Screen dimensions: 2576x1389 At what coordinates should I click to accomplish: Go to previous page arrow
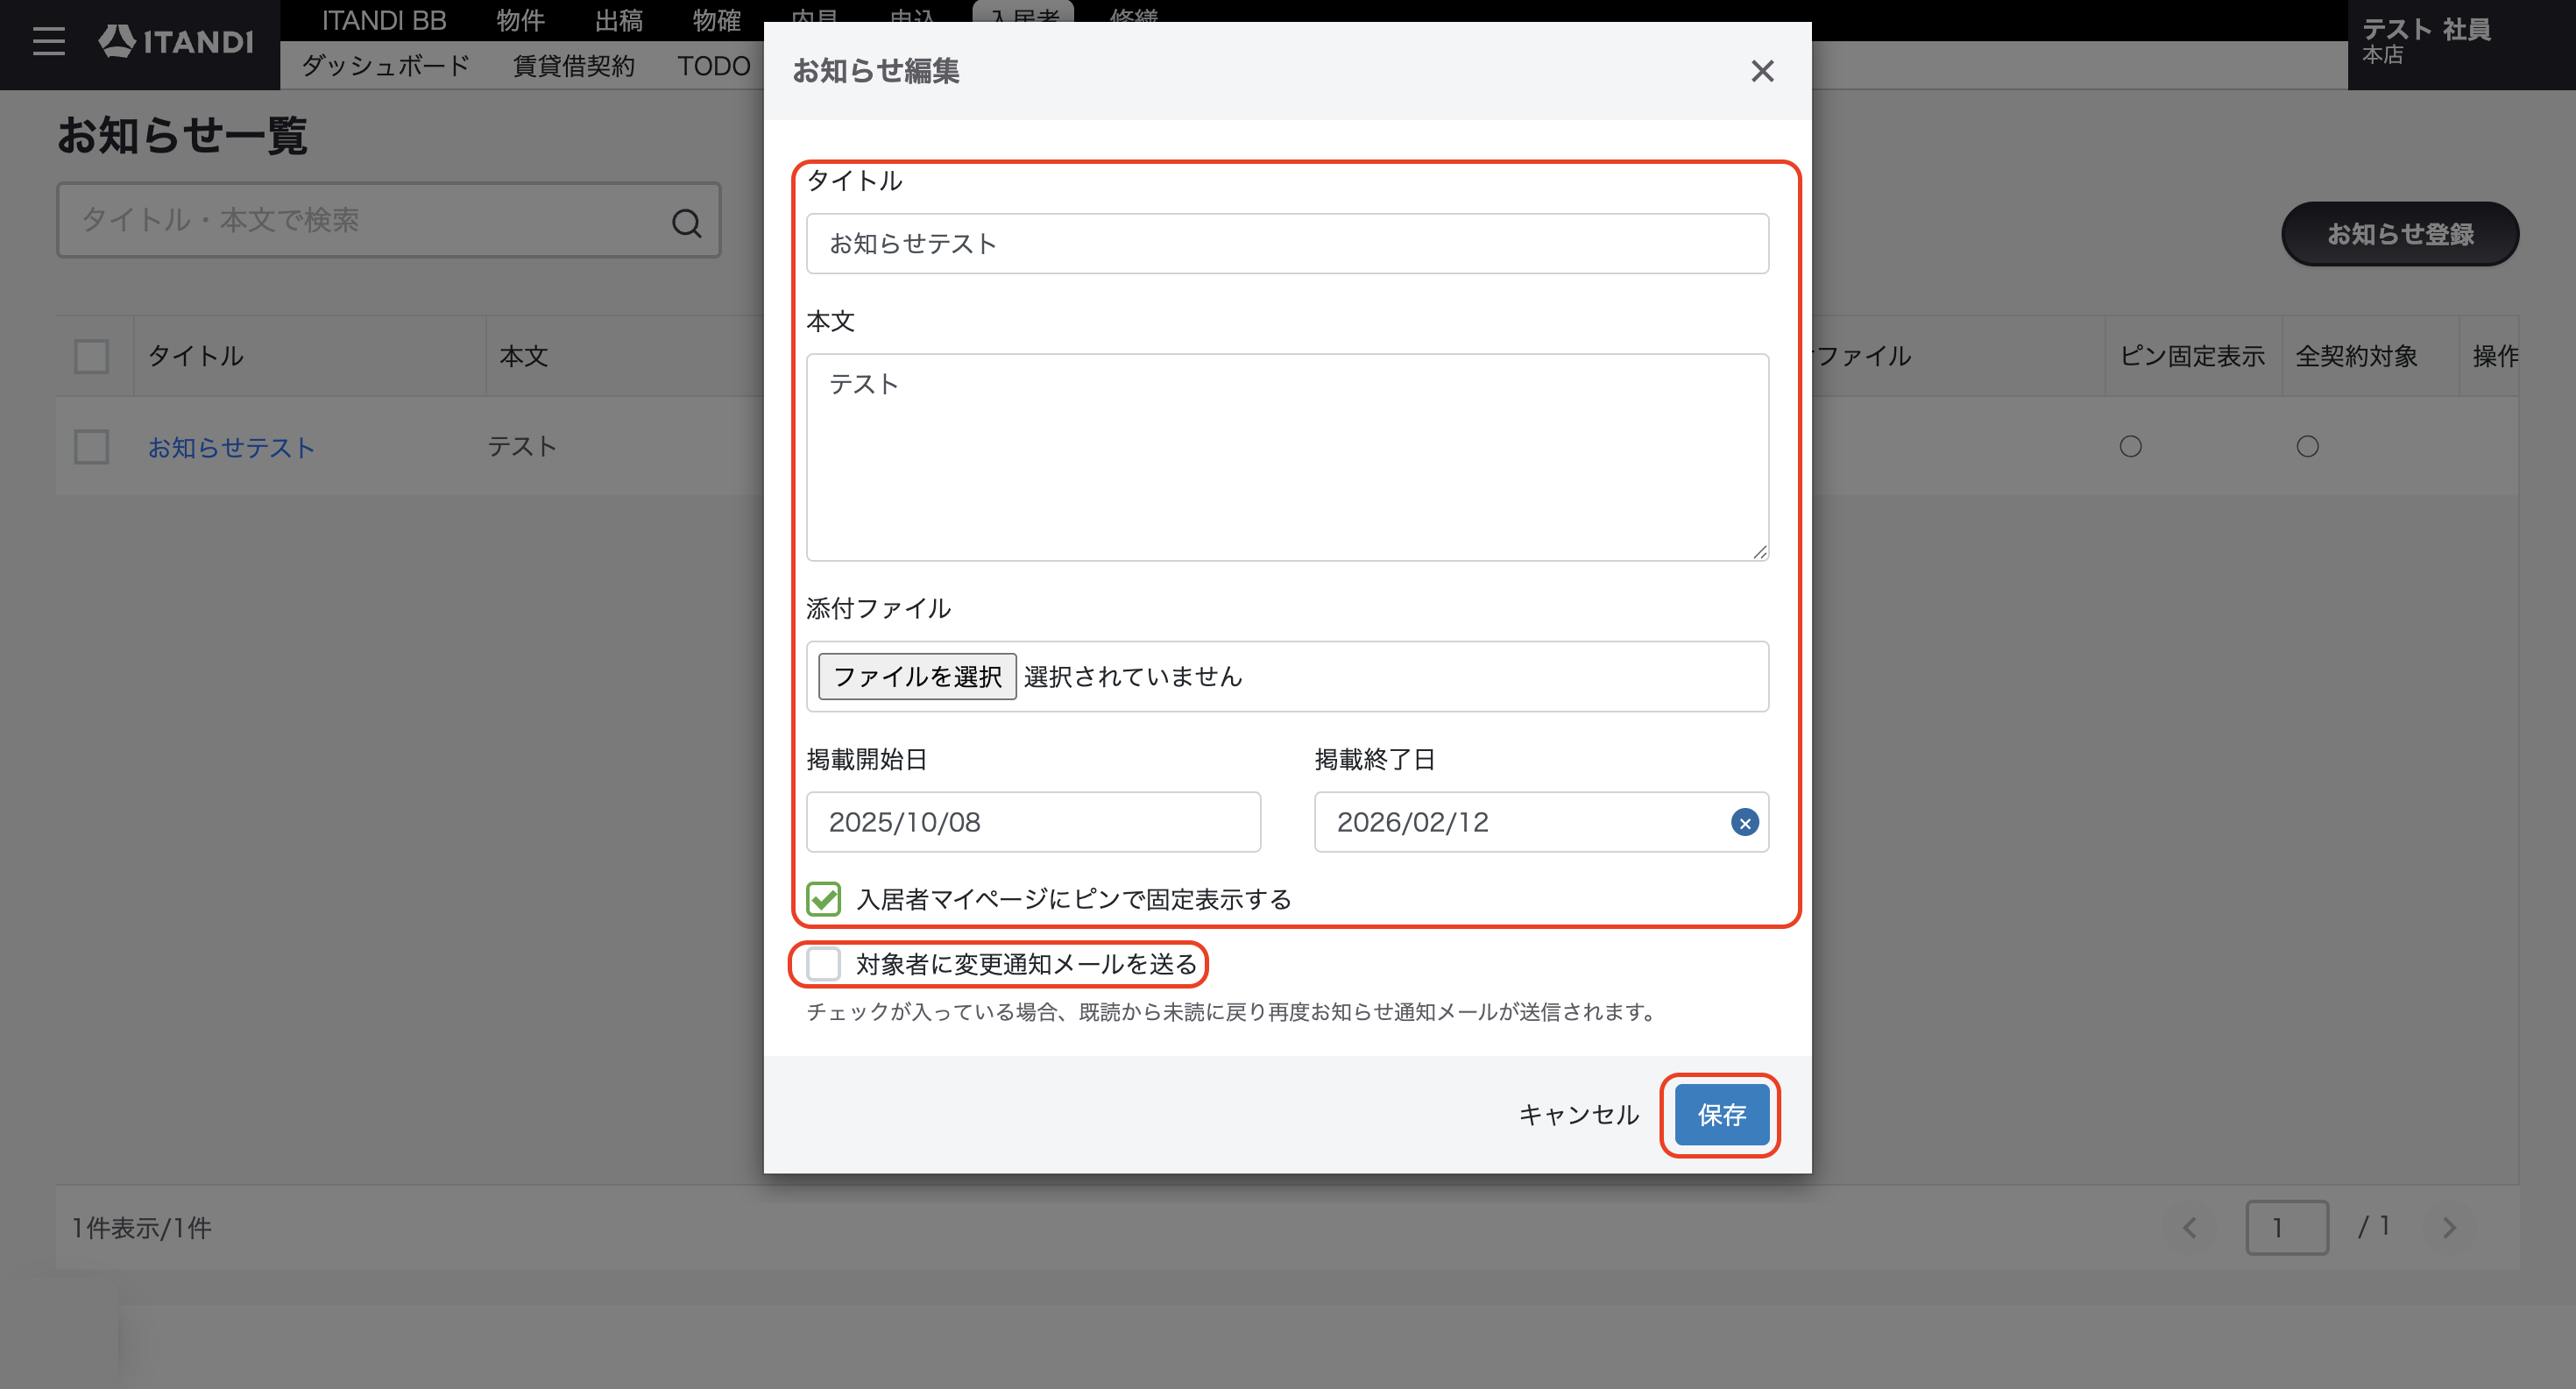(2189, 1227)
